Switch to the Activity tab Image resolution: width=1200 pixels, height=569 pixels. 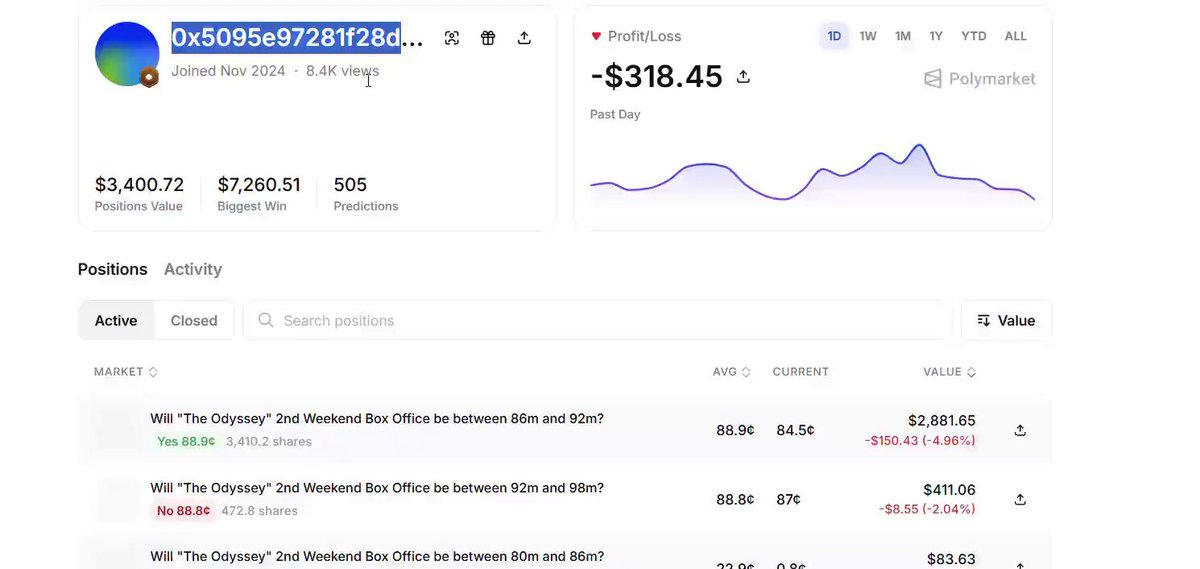click(193, 269)
